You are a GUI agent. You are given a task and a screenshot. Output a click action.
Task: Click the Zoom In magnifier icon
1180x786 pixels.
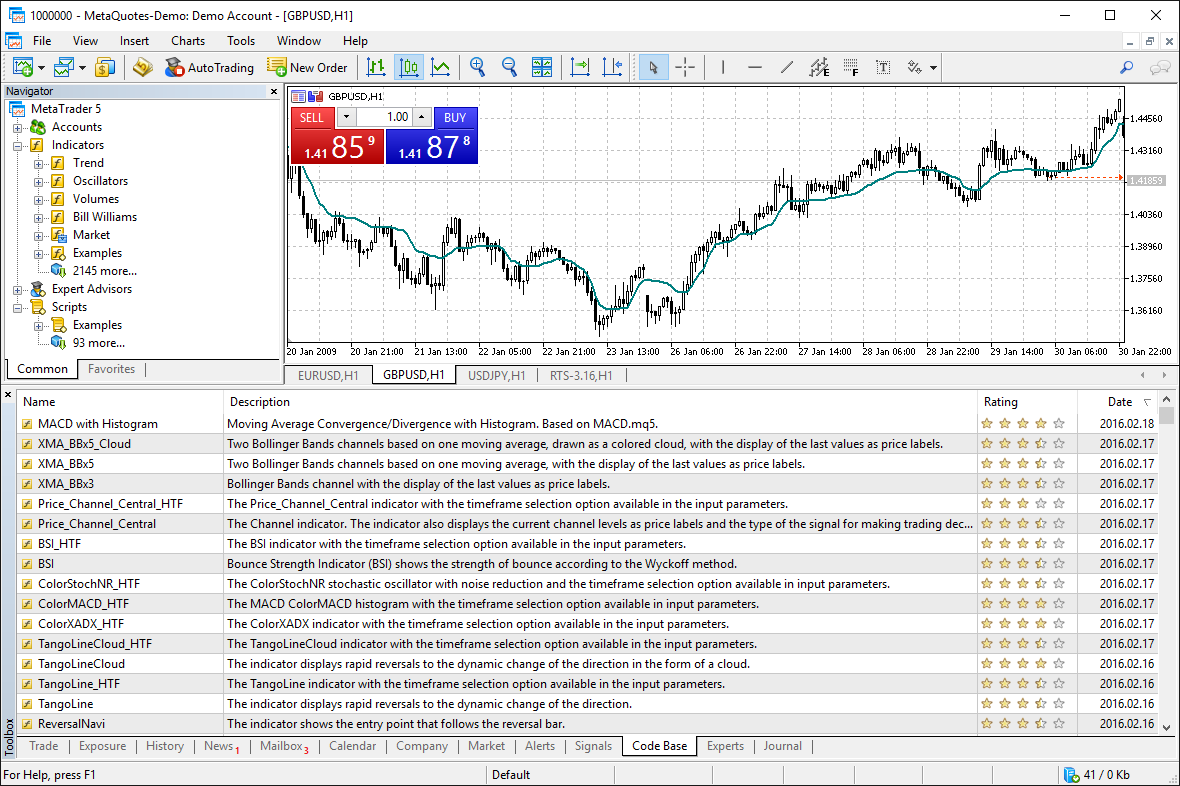[478, 67]
